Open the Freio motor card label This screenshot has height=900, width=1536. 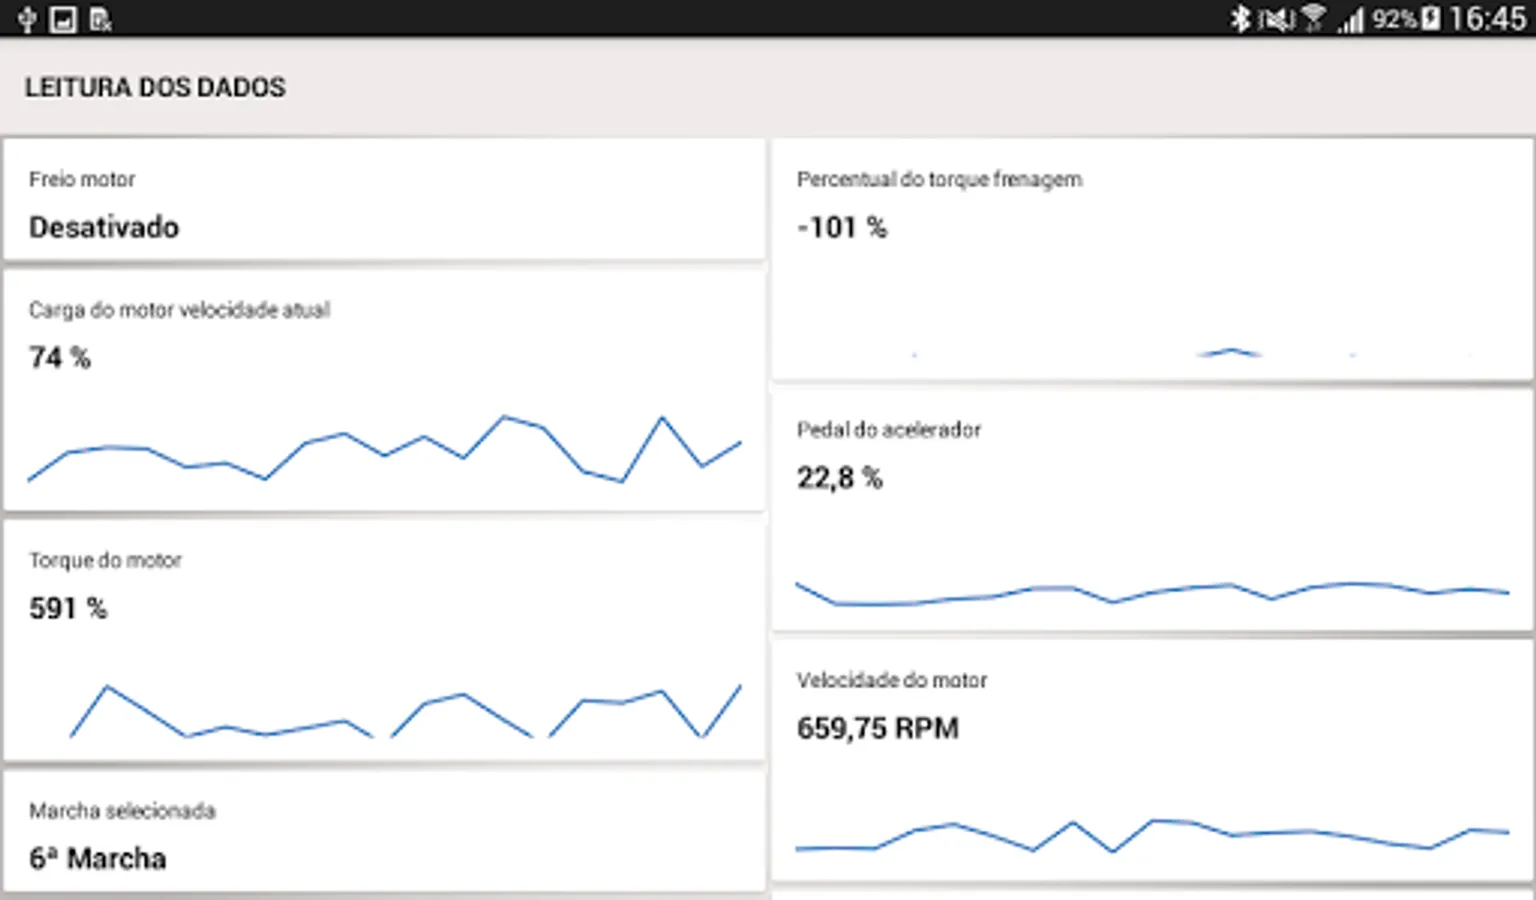(82, 179)
